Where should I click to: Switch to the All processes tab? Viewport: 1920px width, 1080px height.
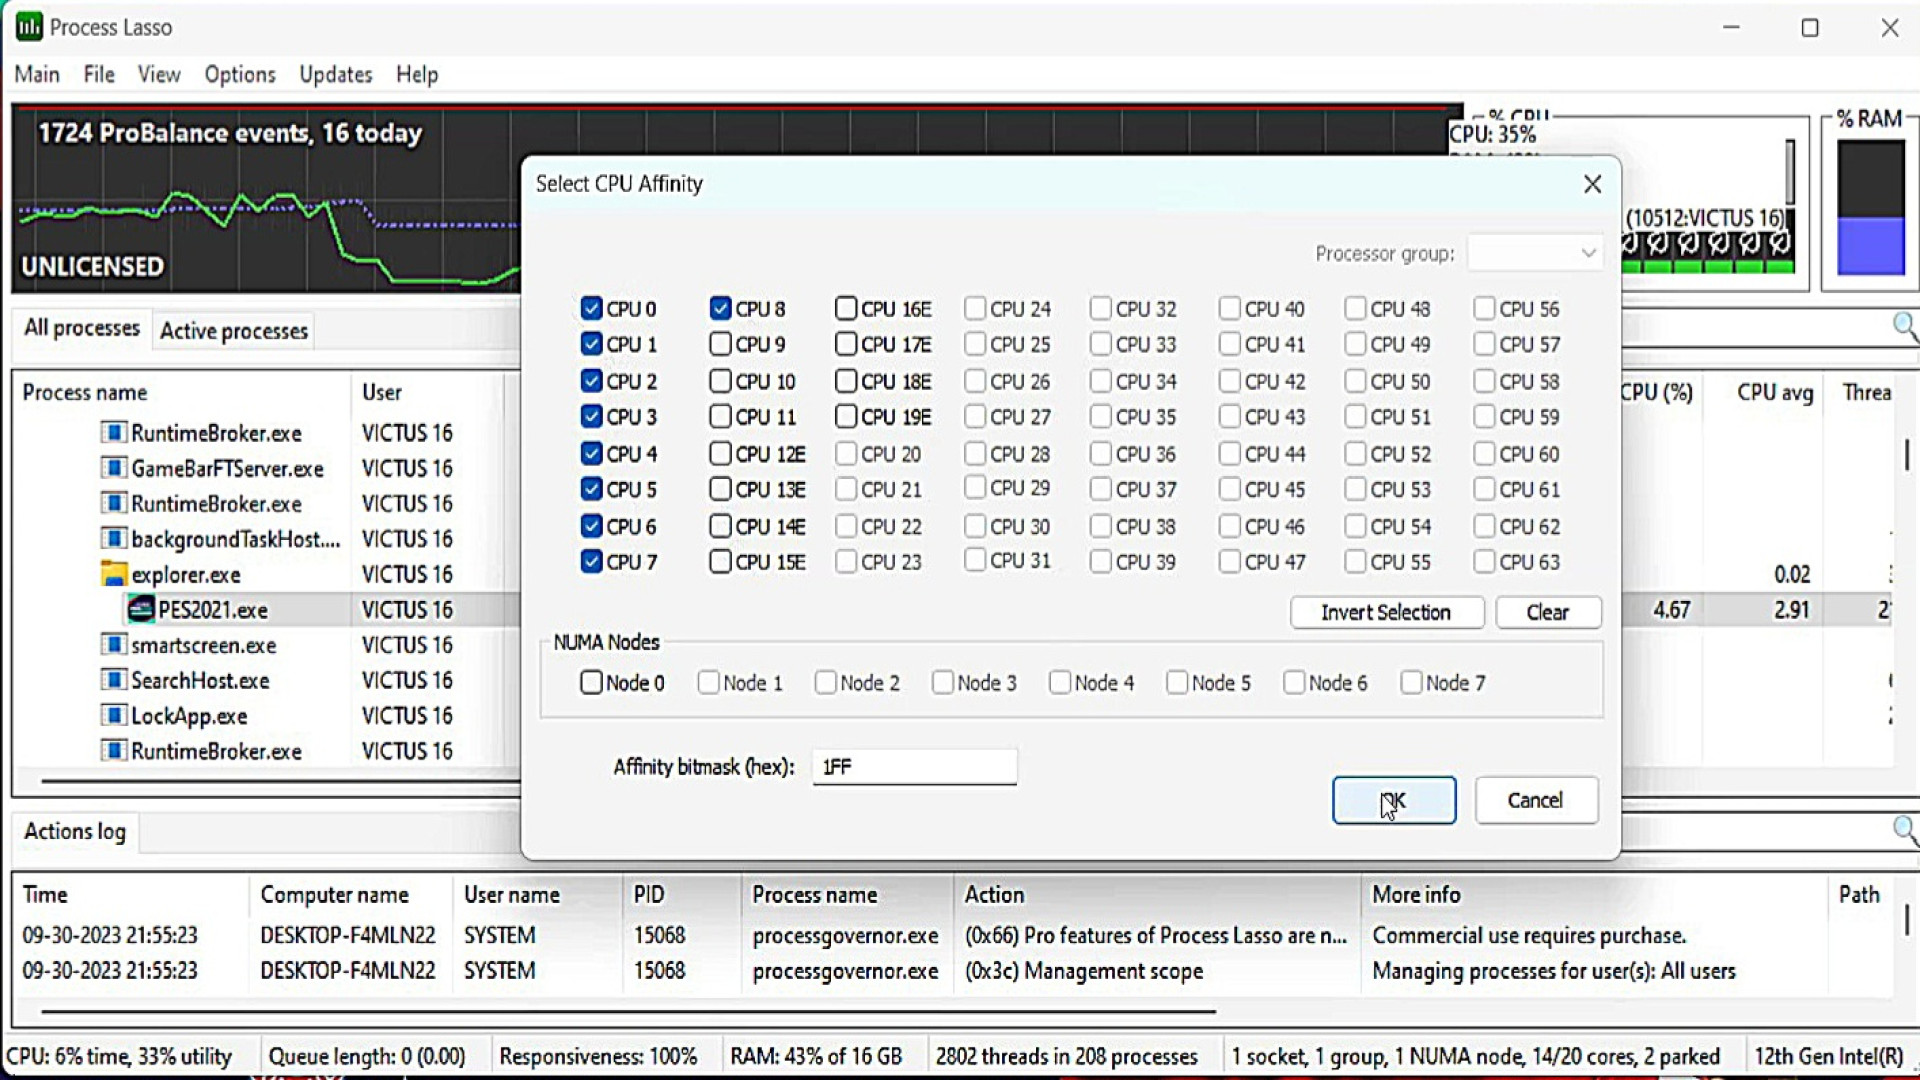82,328
